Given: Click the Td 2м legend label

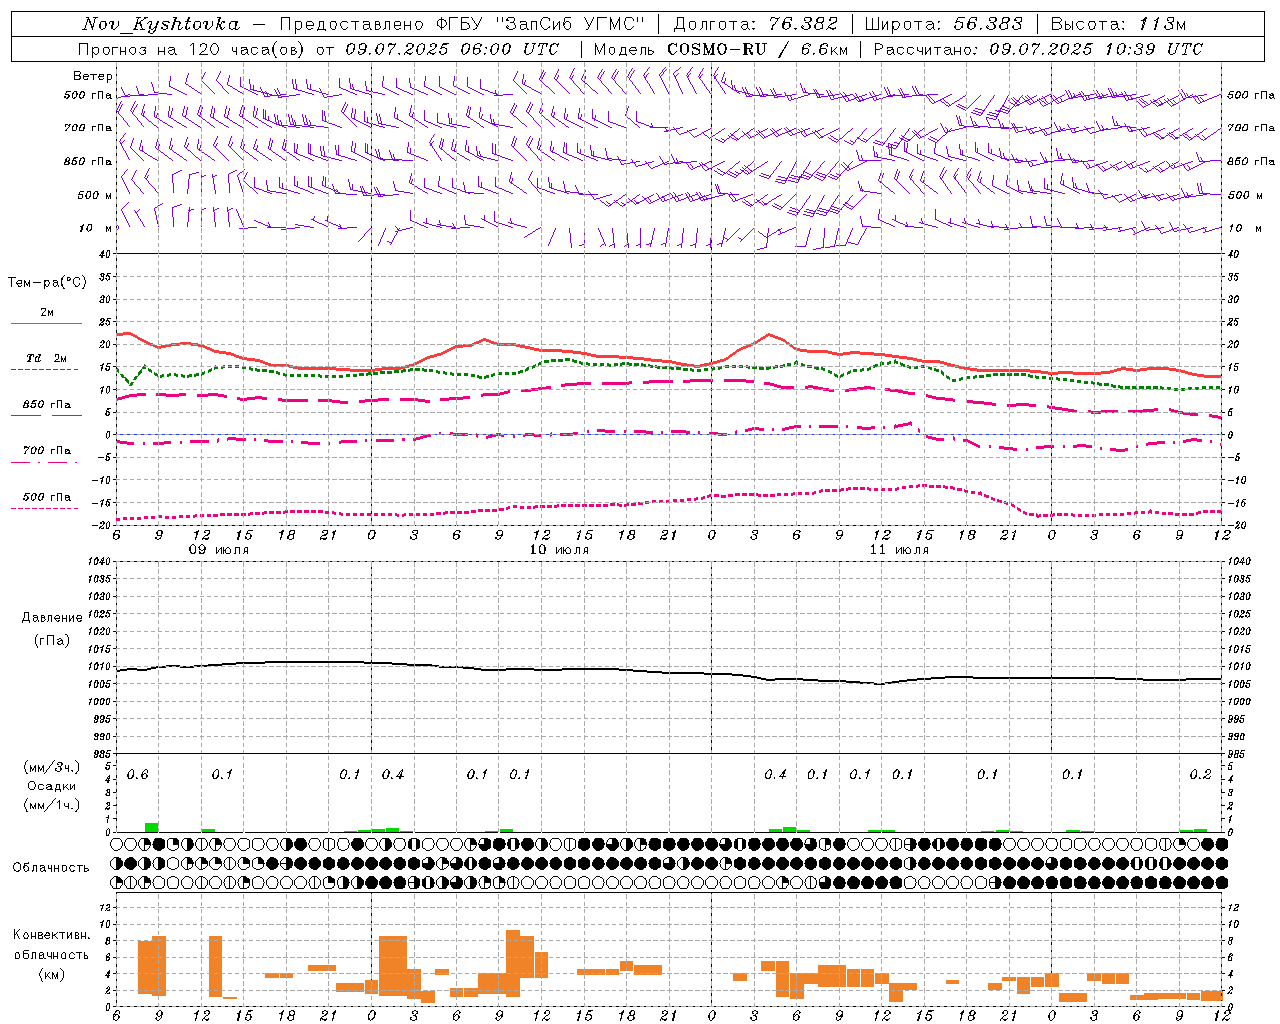Looking at the screenshot, I should tap(47, 358).
